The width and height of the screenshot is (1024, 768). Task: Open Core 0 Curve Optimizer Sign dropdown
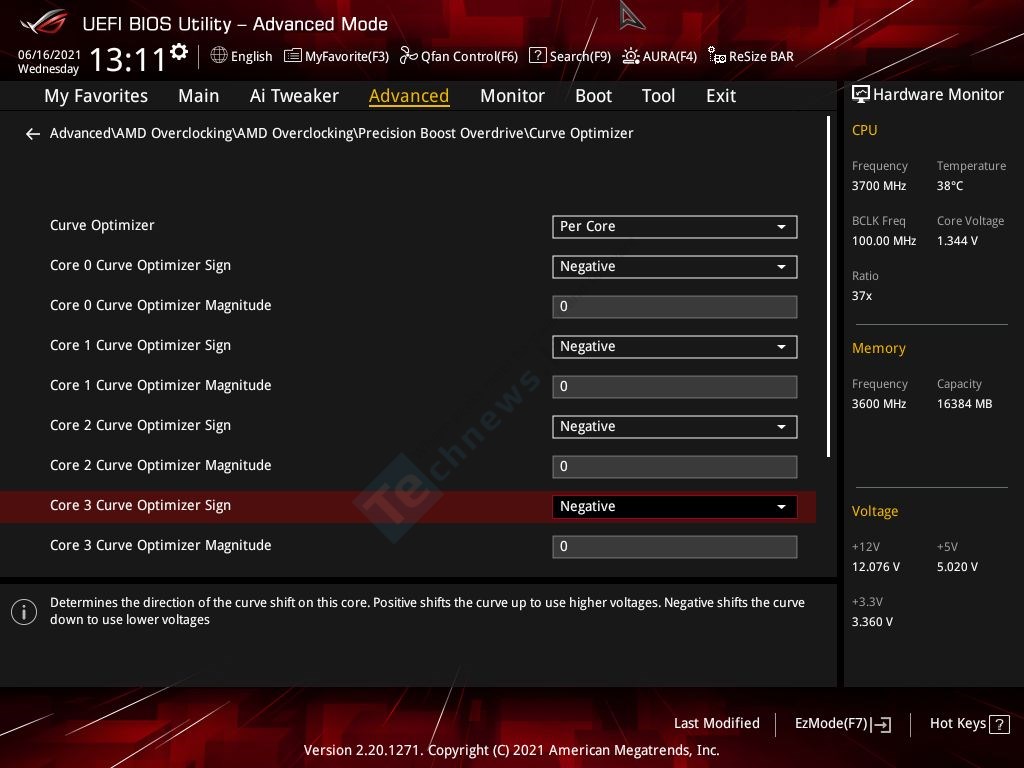pyautogui.click(x=675, y=266)
